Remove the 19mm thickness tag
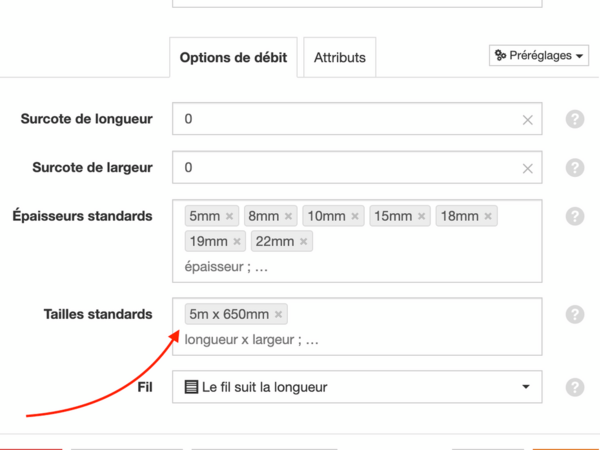This screenshot has height=450, width=600. (237, 241)
